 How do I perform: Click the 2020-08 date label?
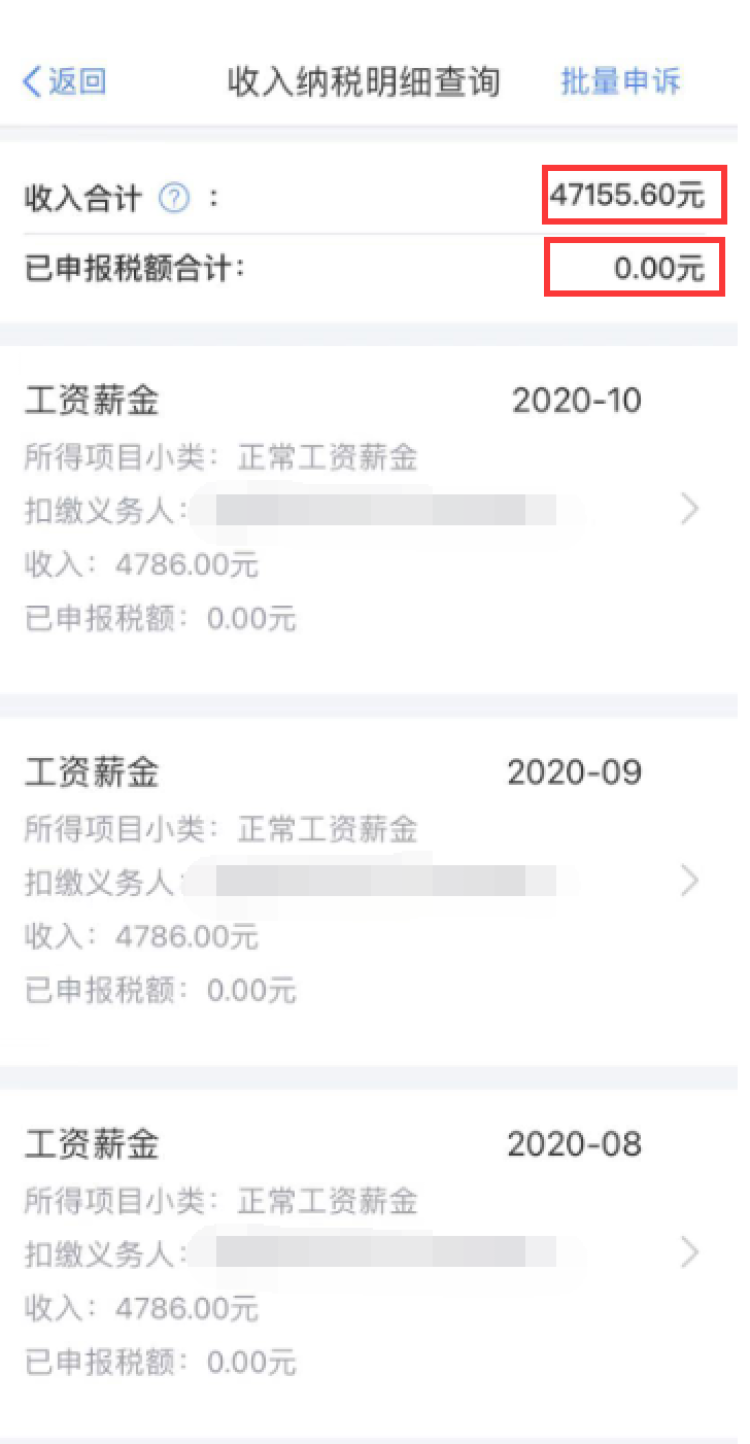click(574, 1144)
